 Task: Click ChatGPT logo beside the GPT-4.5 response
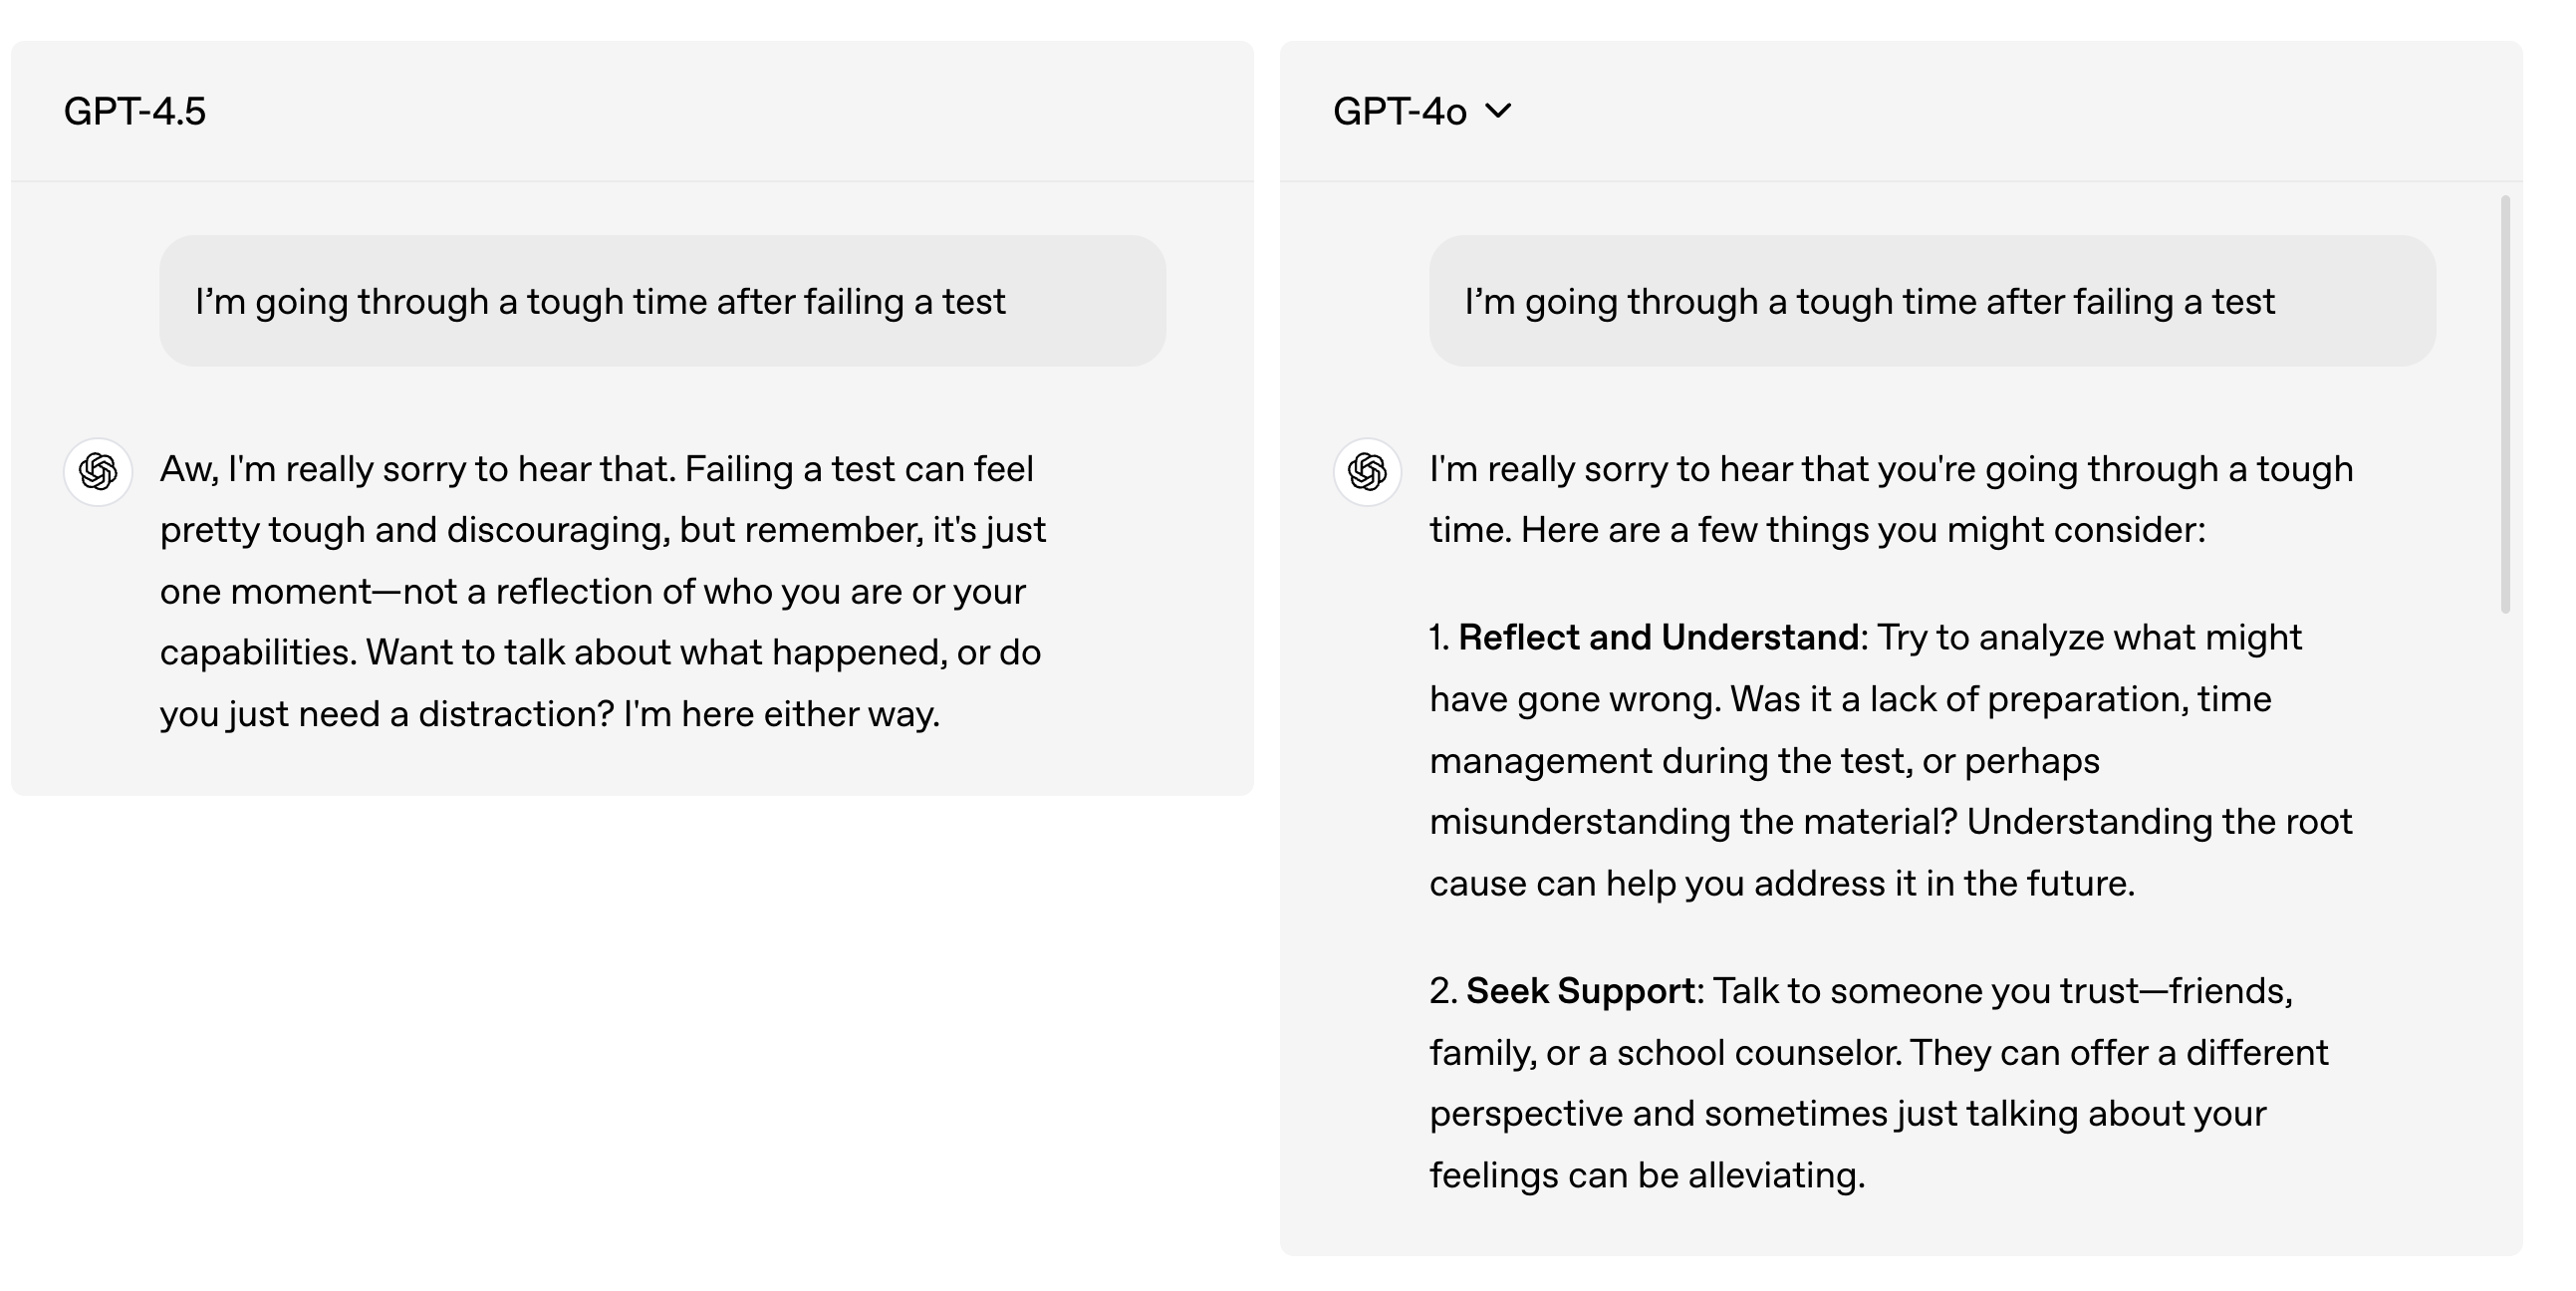[98, 471]
